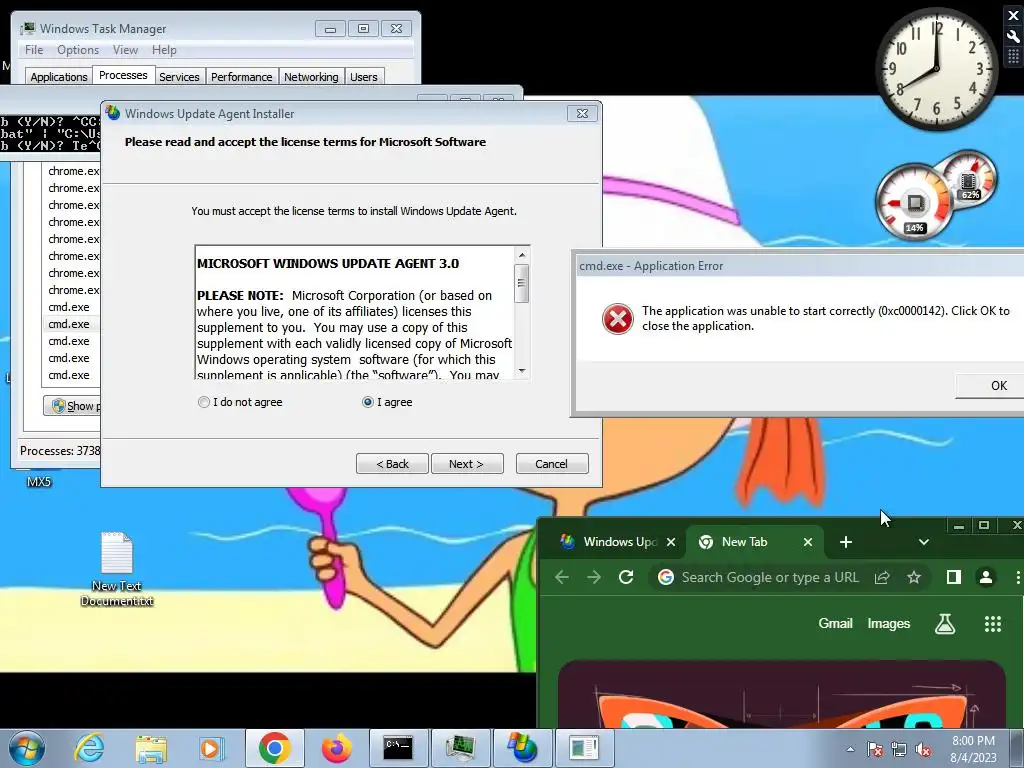This screenshot has height=768, width=1024.
Task: Click Show processes from all users button
Action: [72, 406]
